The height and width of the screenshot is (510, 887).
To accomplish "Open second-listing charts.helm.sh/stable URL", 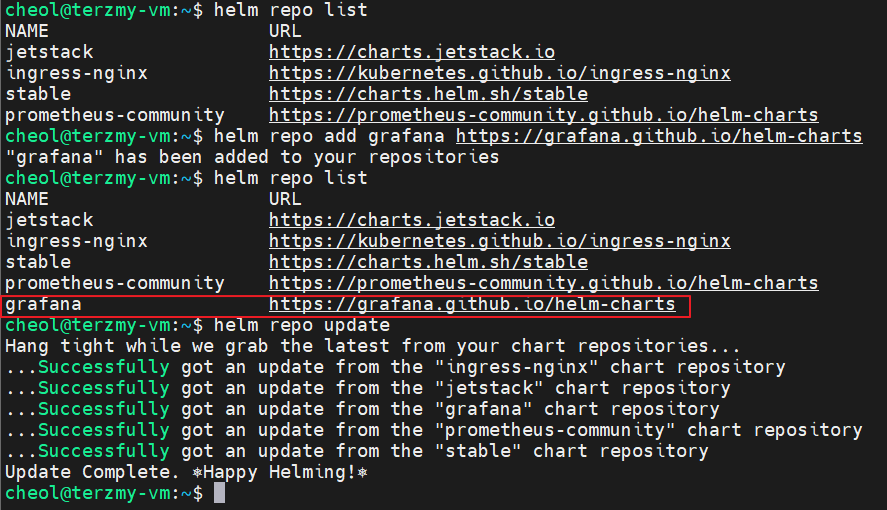I will (428, 262).
